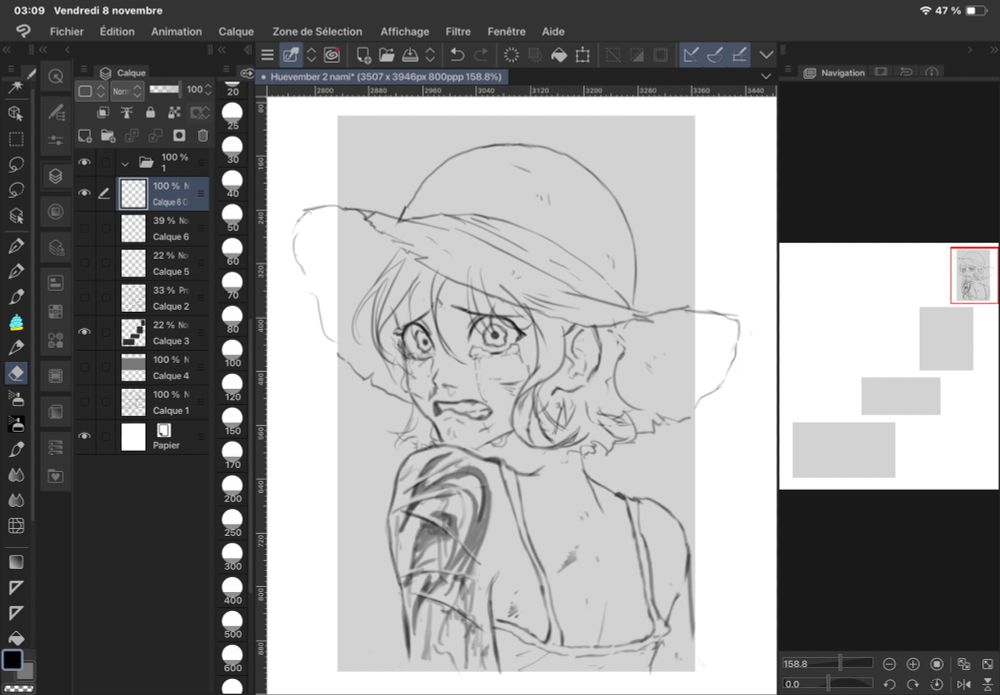Screen dimensions: 1000x695
Task: Create a new canvas with the new-file icon
Action: tap(364, 55)
